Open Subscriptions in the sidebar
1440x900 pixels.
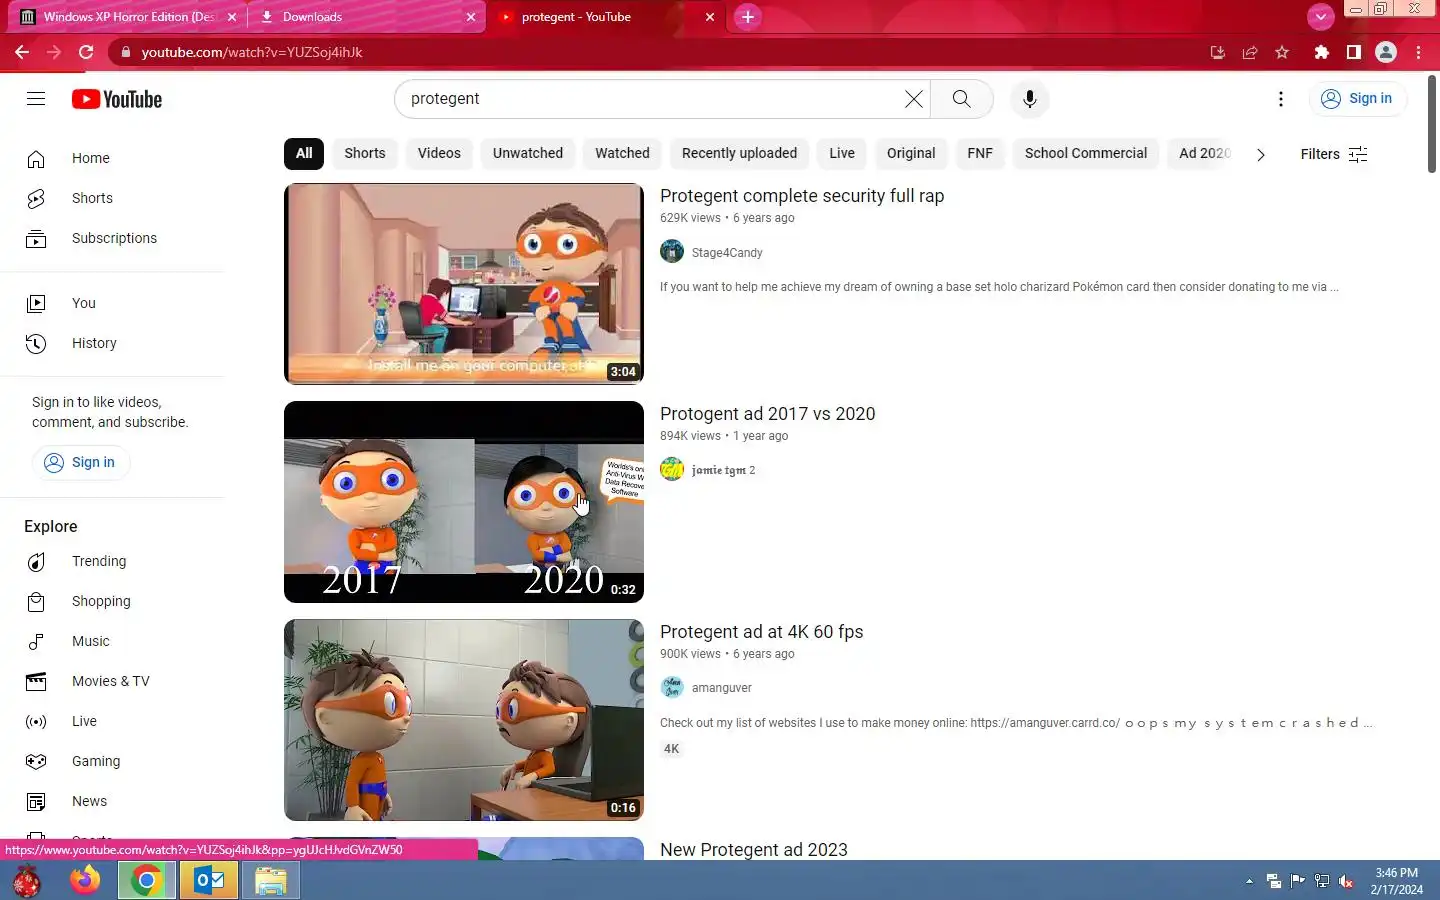click(112, 238)
